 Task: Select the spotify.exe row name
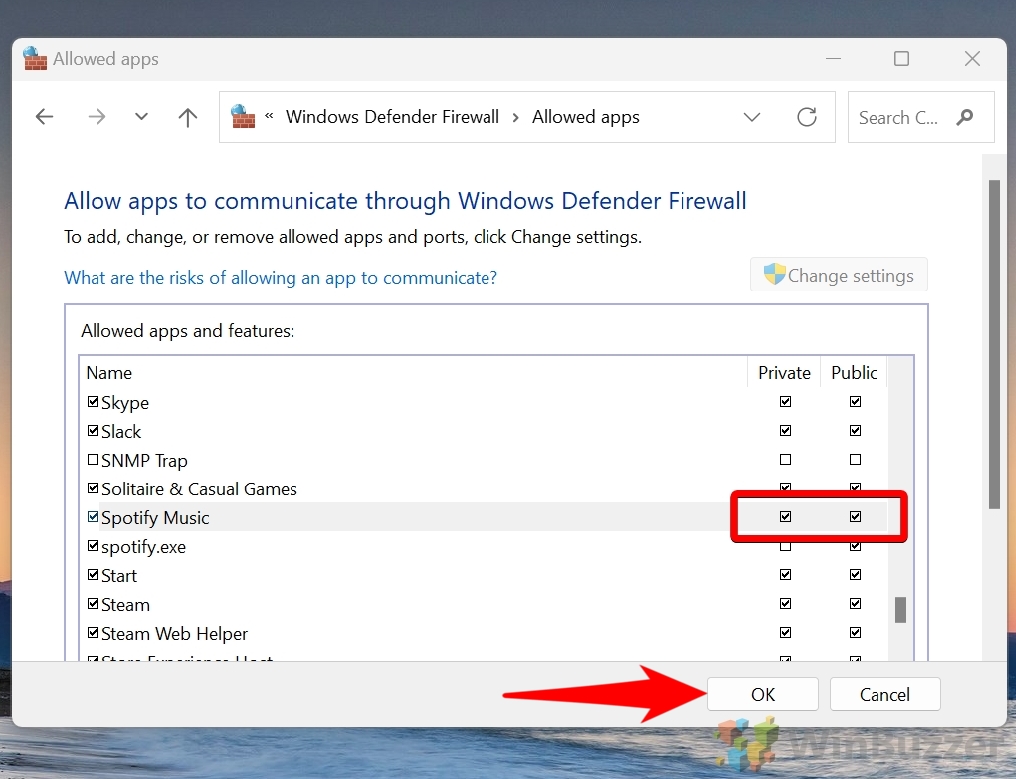tap(144, 548)
